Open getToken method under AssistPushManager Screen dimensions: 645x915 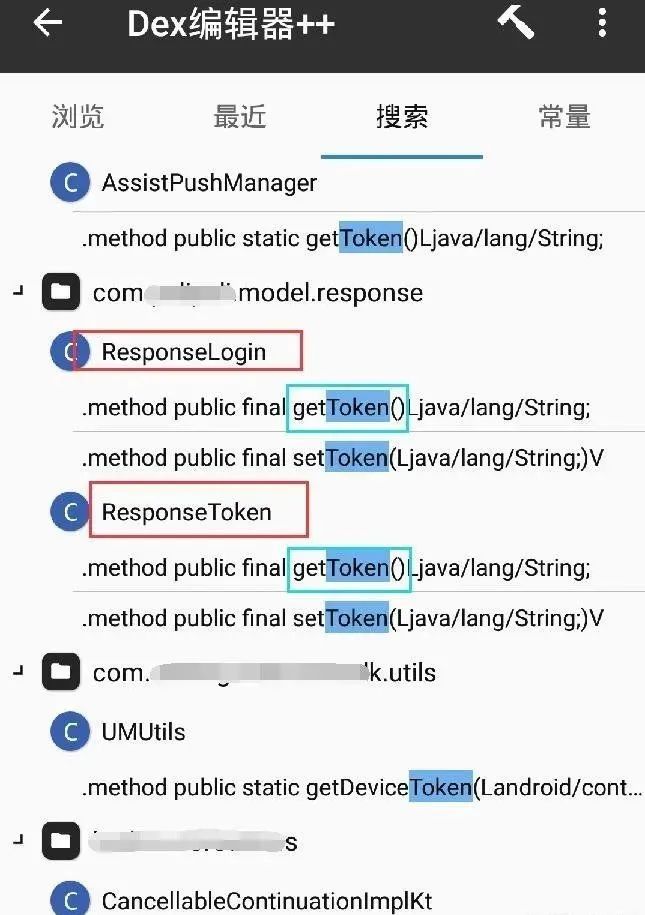343,238
